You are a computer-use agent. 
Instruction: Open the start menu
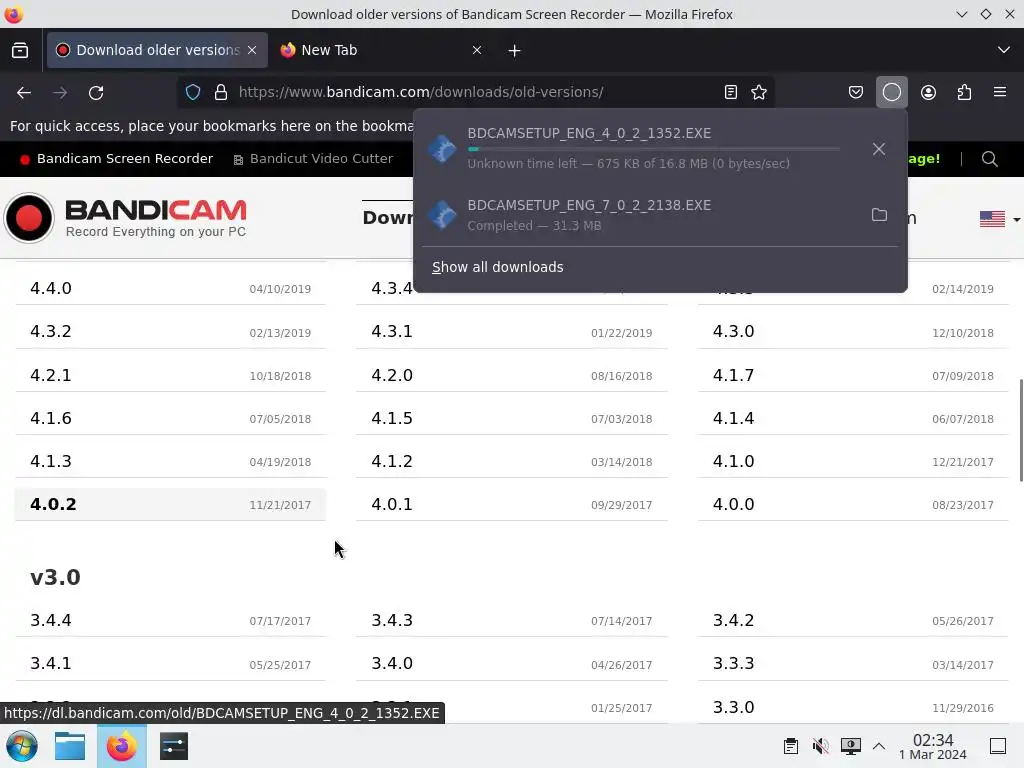tap(22, 746)
